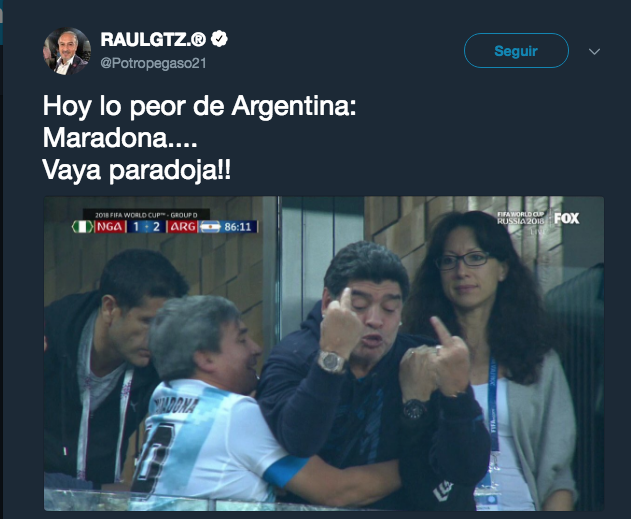The height and width of the screenshot is (519, 631).
Task: Click the Argentina flag icon on scoreboard
Action: tap(210, 227)
